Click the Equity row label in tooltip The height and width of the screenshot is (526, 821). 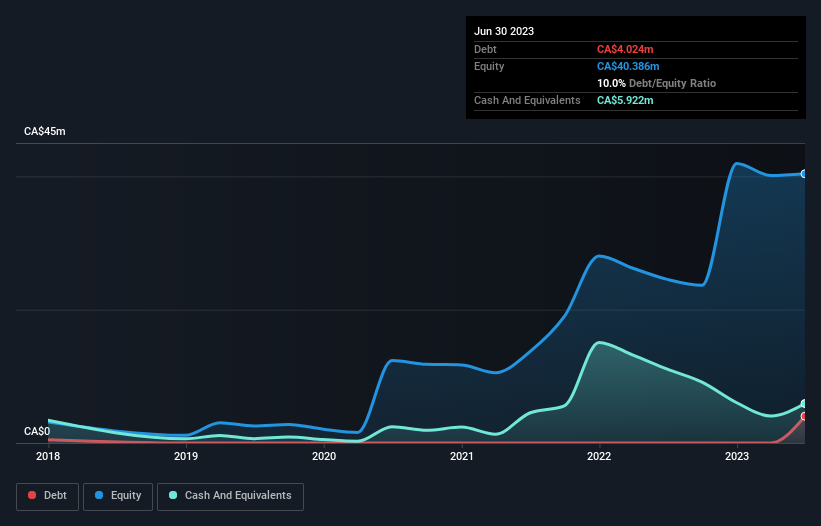(489, 66)
